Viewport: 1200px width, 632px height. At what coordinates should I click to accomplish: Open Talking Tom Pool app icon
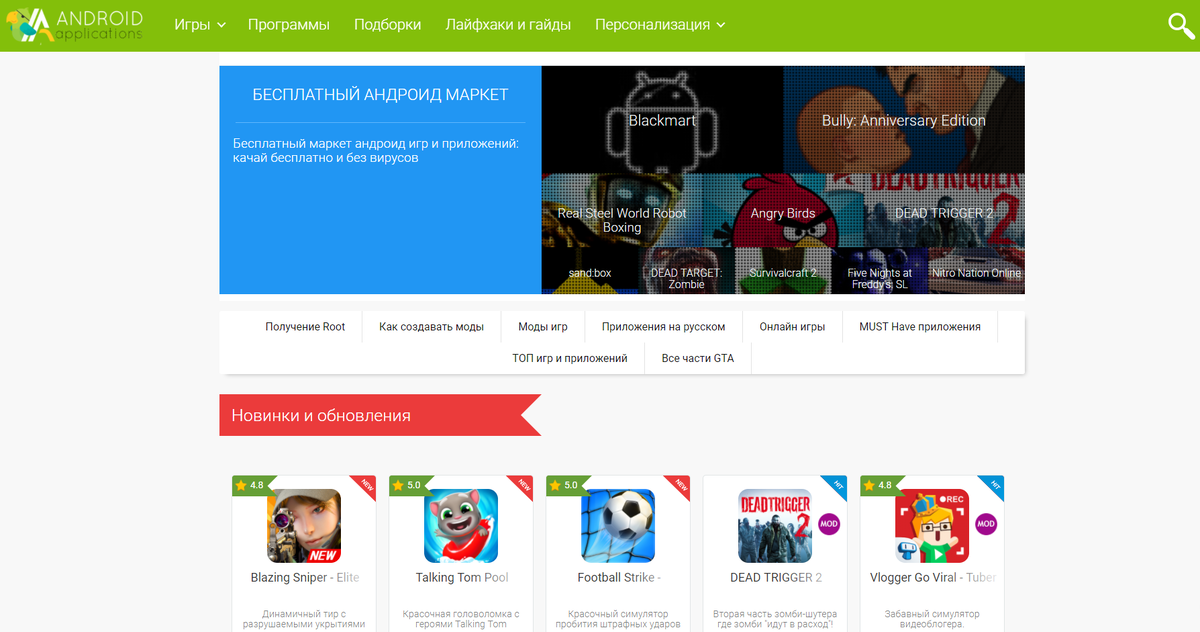point(461,526)
